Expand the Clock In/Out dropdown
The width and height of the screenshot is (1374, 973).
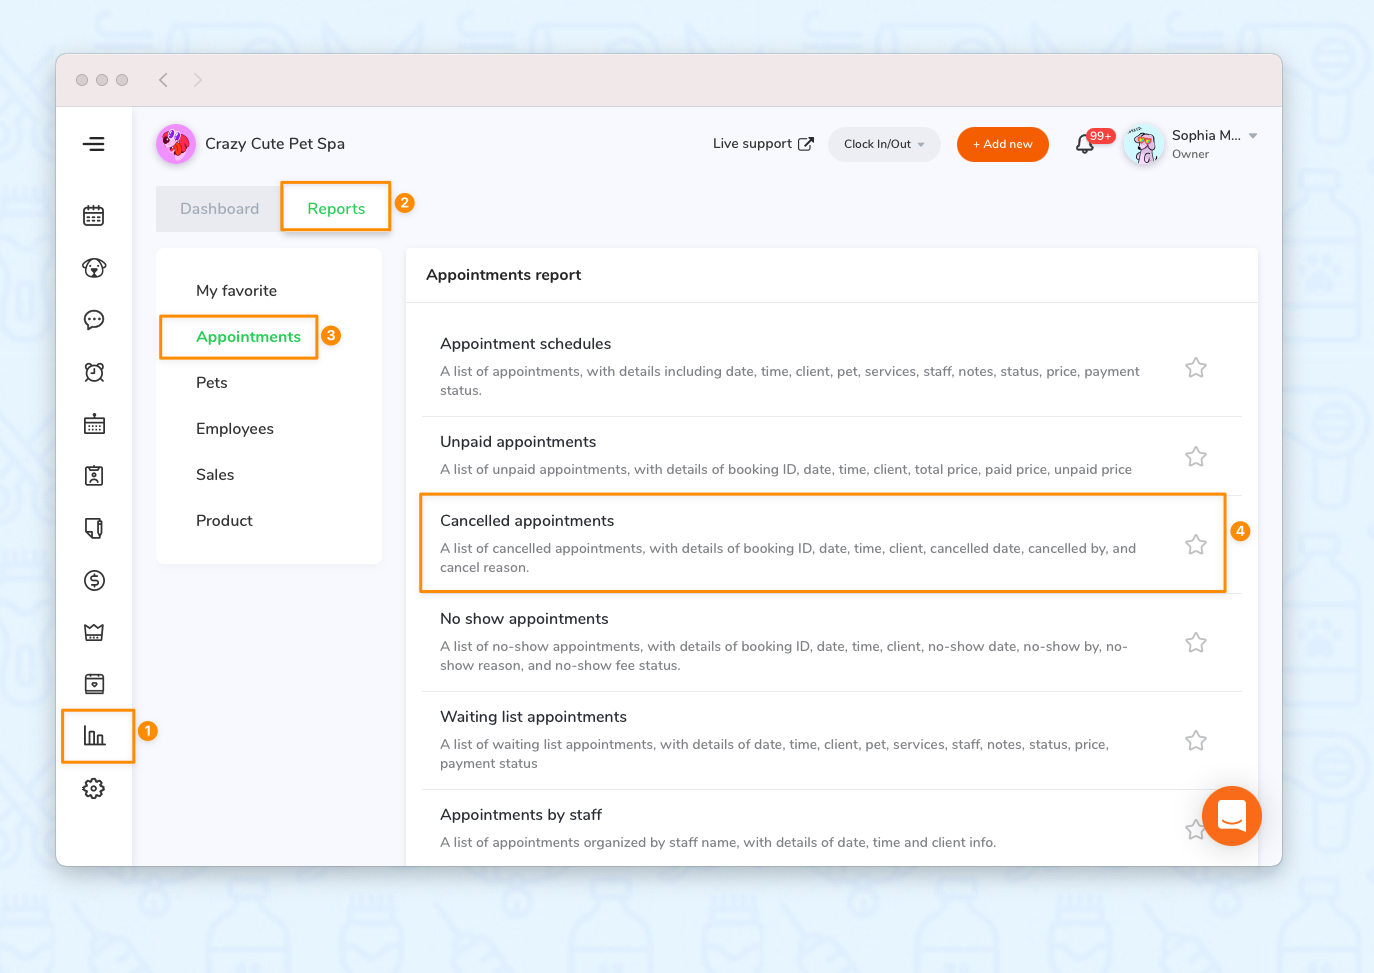(884, 144)
